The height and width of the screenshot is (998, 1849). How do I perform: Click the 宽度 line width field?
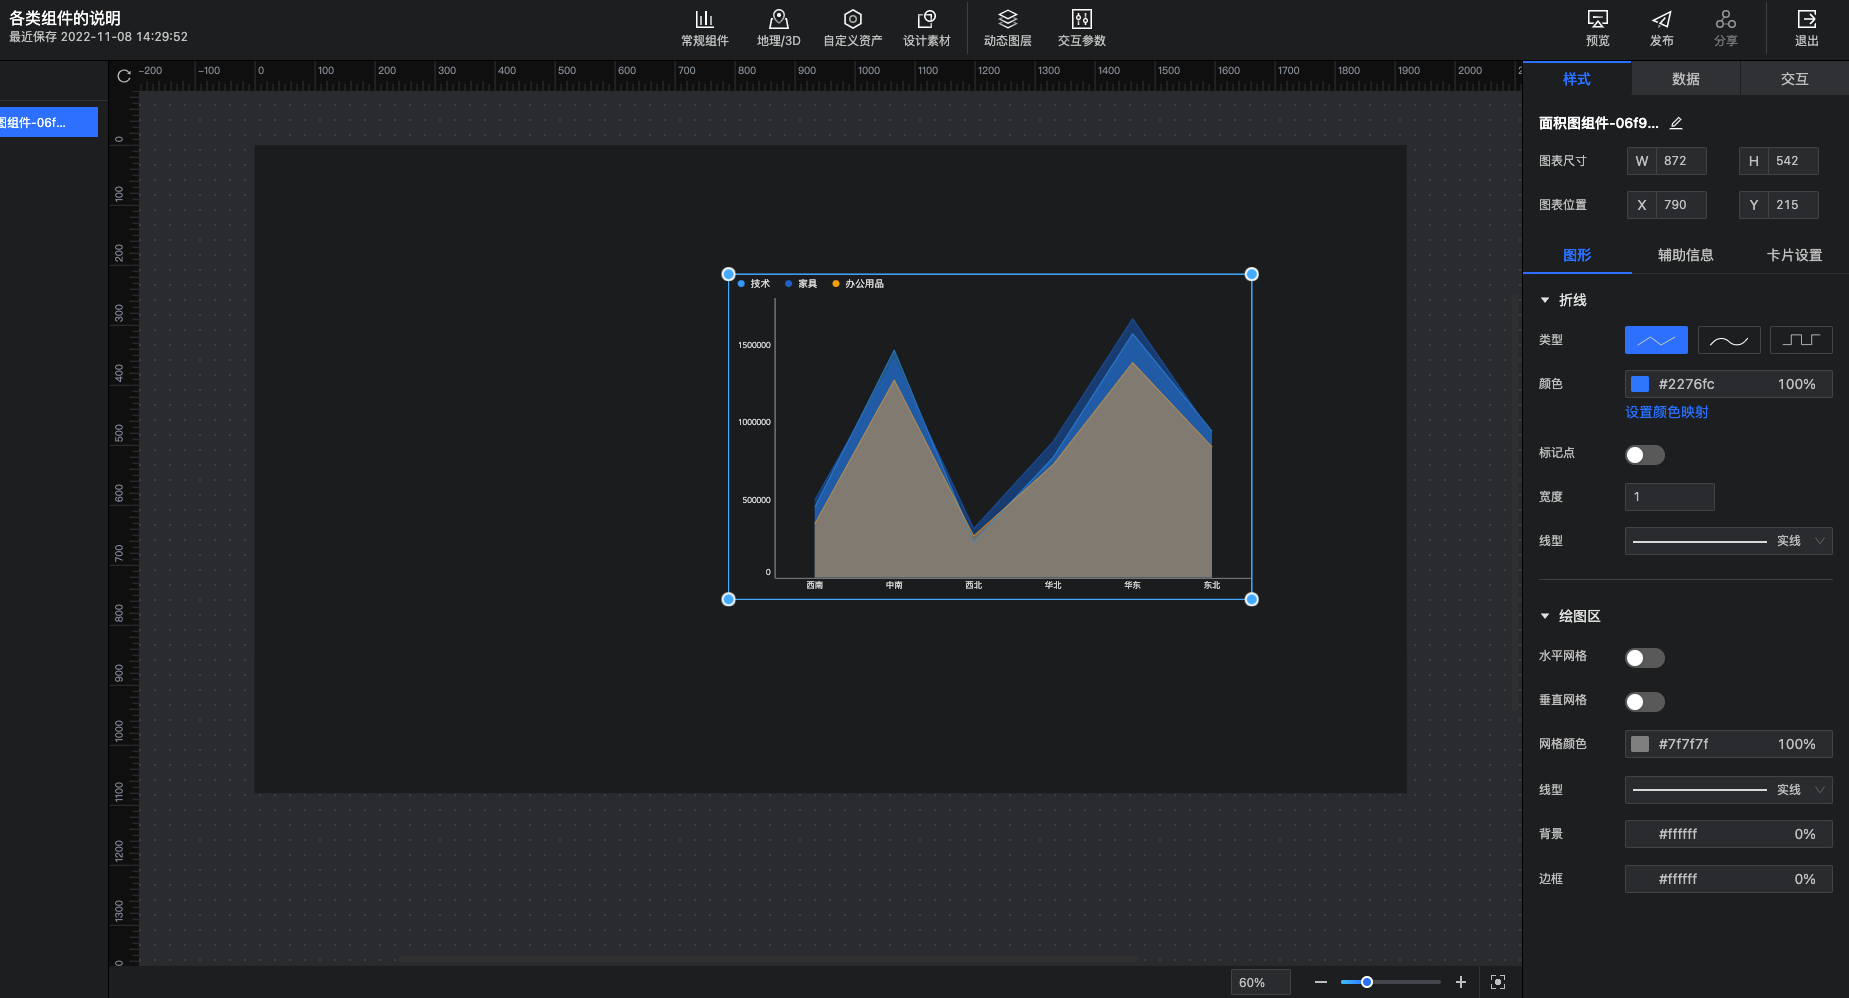click(x=1670, y=497)
